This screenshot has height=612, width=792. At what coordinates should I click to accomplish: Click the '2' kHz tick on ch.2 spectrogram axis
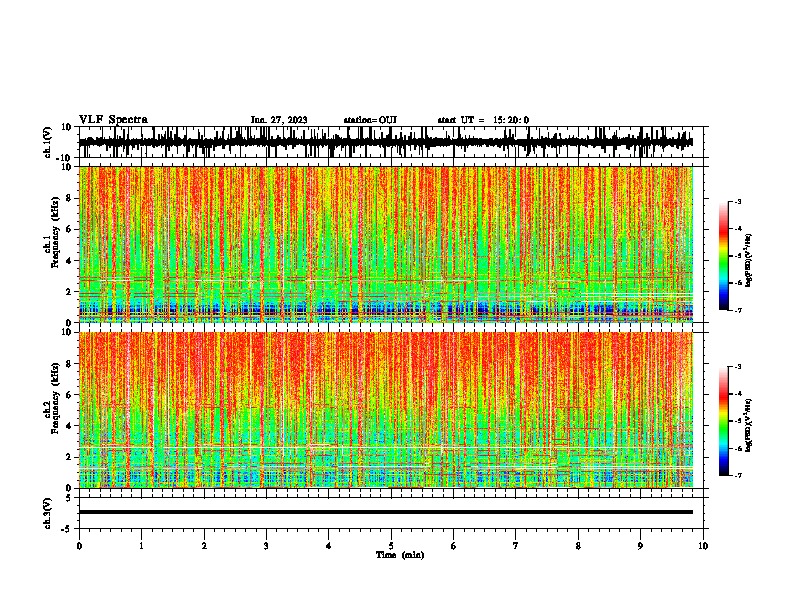point(69,457)
